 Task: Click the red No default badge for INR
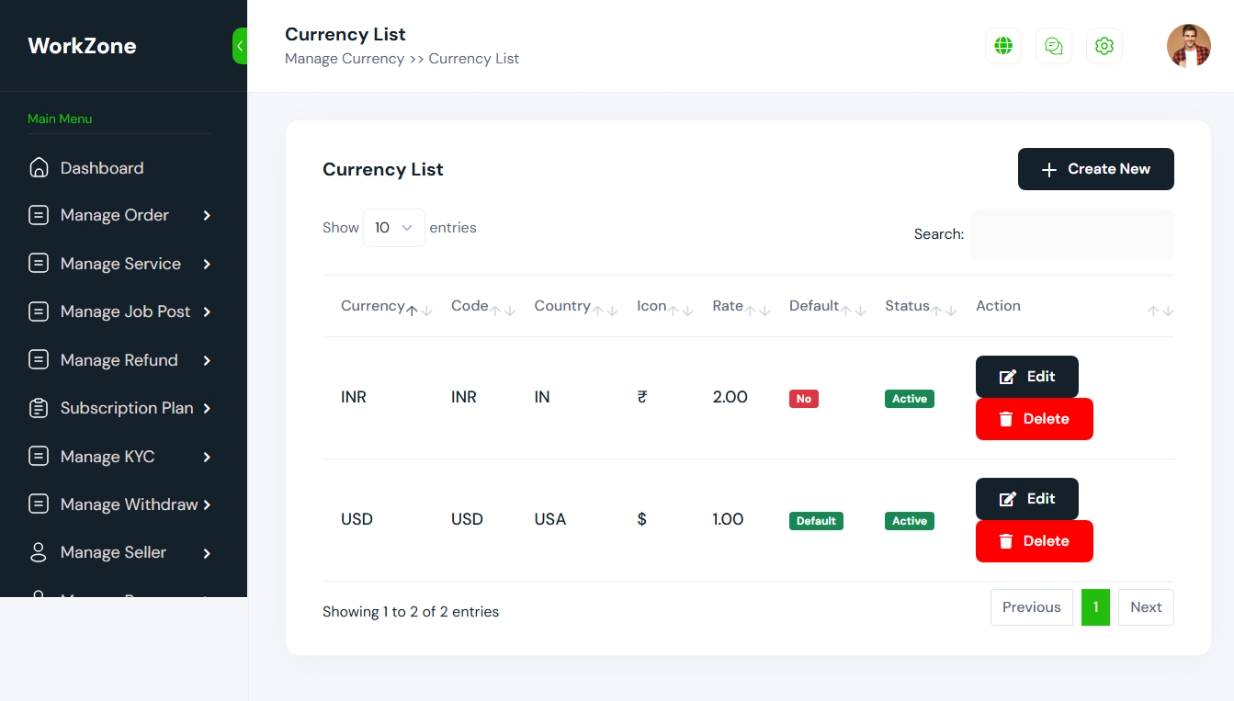tap(804, 399)
